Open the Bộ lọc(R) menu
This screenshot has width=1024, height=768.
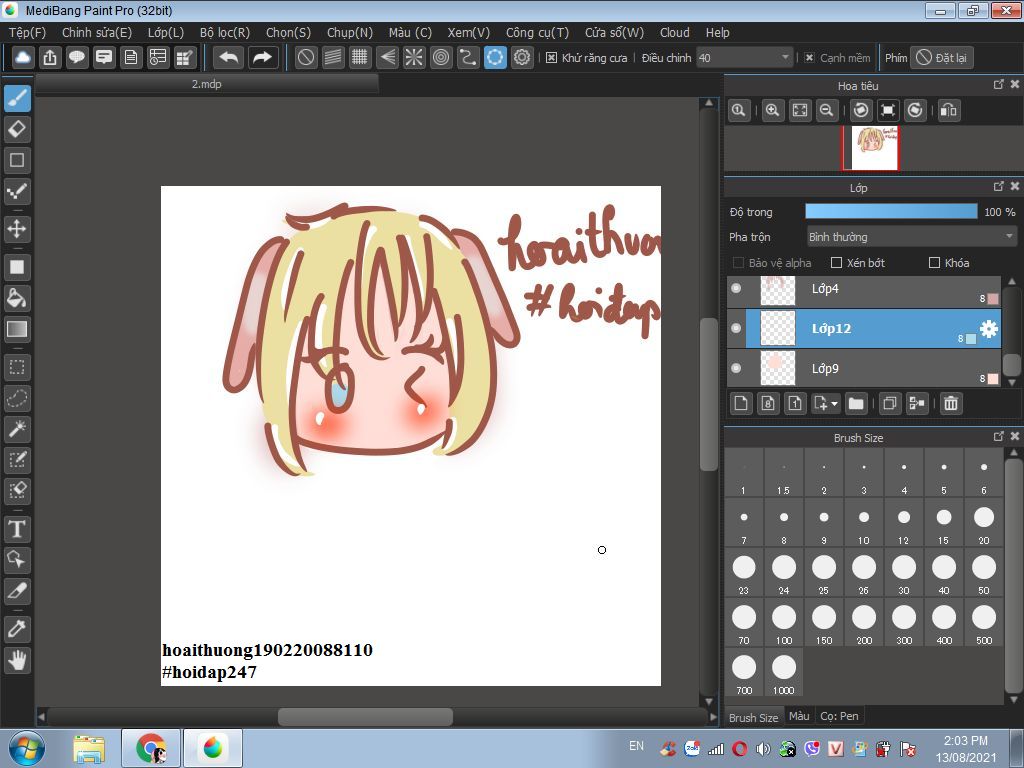tap(224, 32)
